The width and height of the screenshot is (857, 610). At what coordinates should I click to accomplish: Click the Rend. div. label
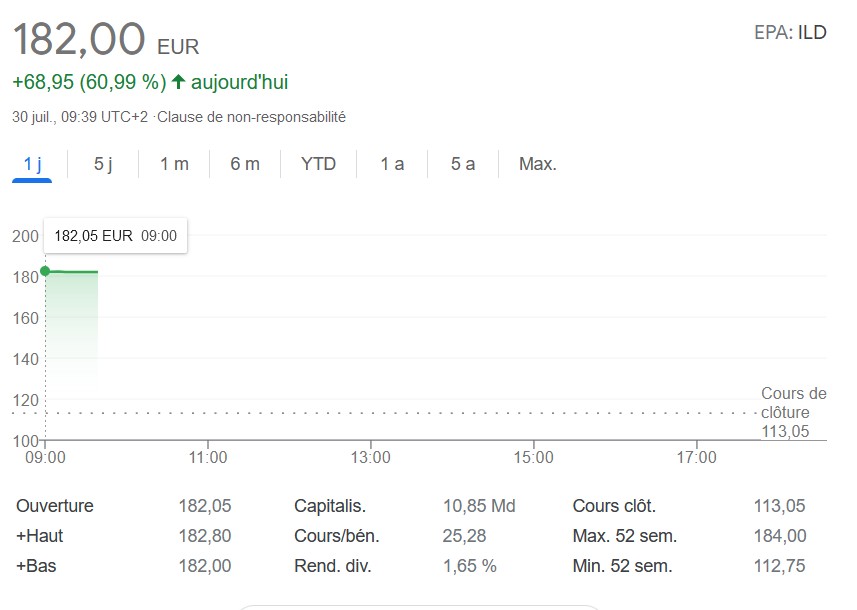click(x=332, y=566)
